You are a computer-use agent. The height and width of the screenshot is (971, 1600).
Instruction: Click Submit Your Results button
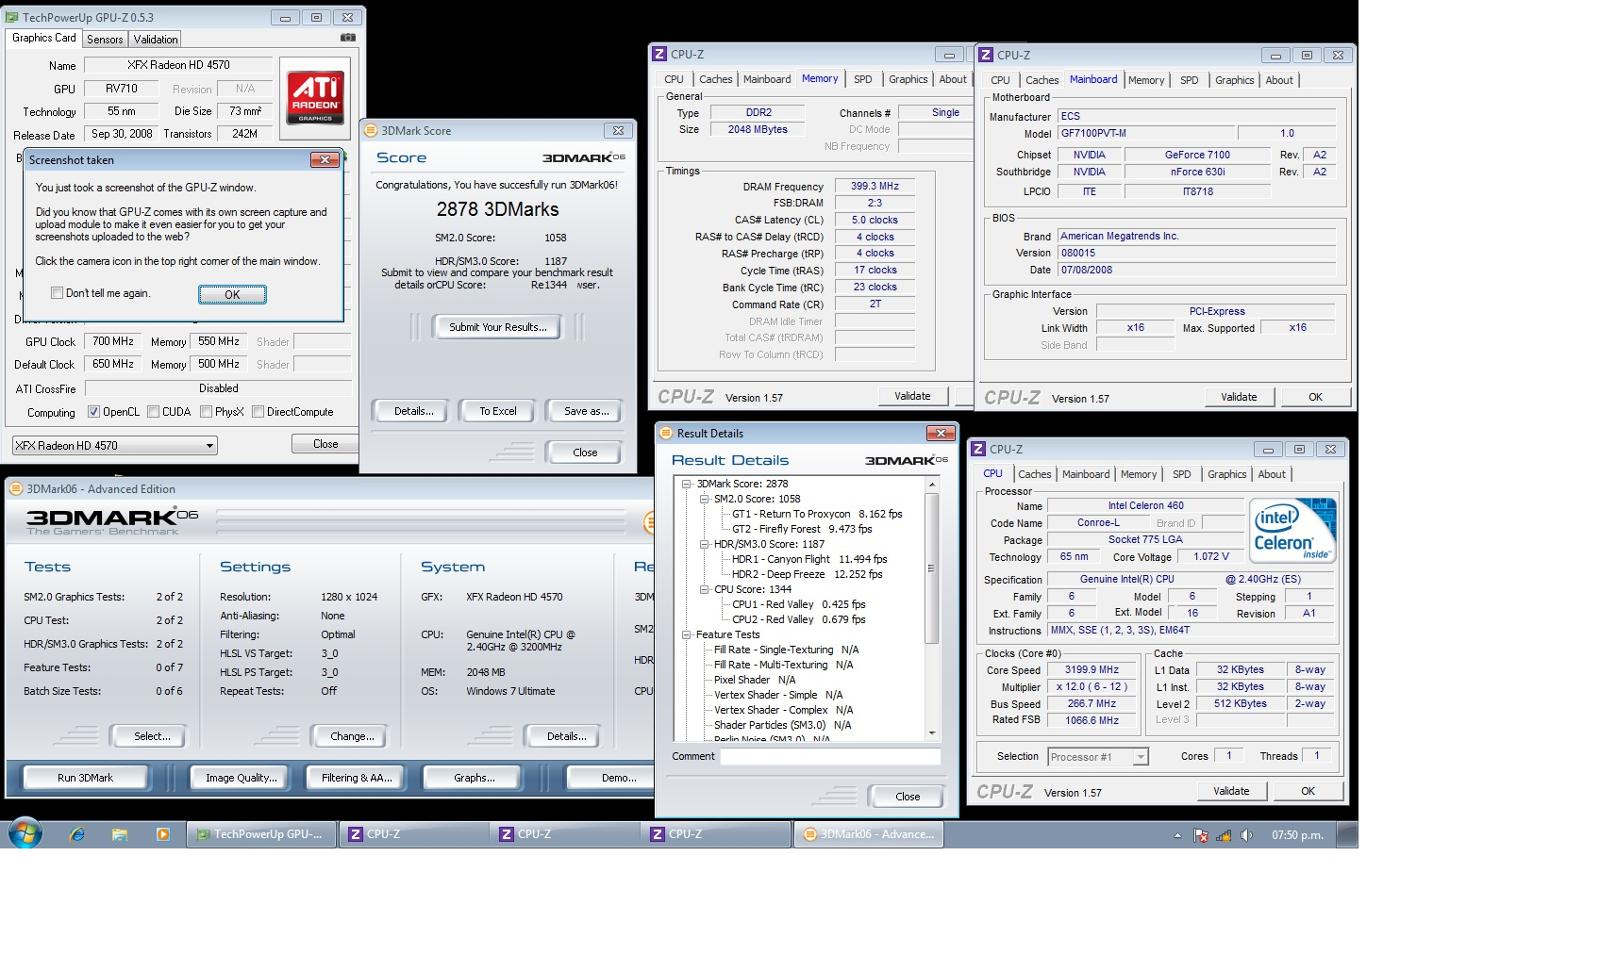(497, 327)
